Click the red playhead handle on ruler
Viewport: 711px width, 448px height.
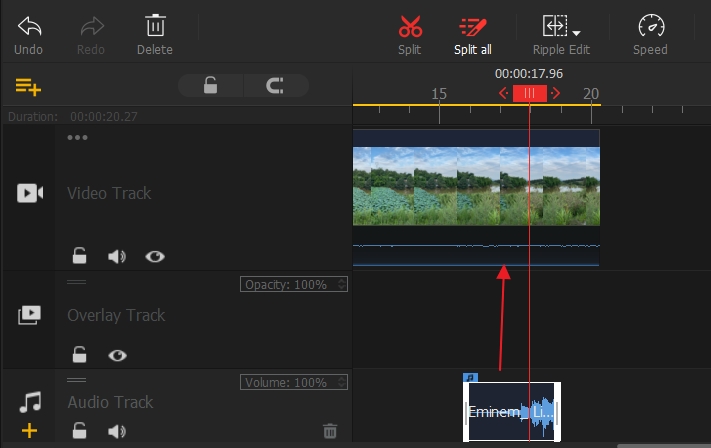529,93
